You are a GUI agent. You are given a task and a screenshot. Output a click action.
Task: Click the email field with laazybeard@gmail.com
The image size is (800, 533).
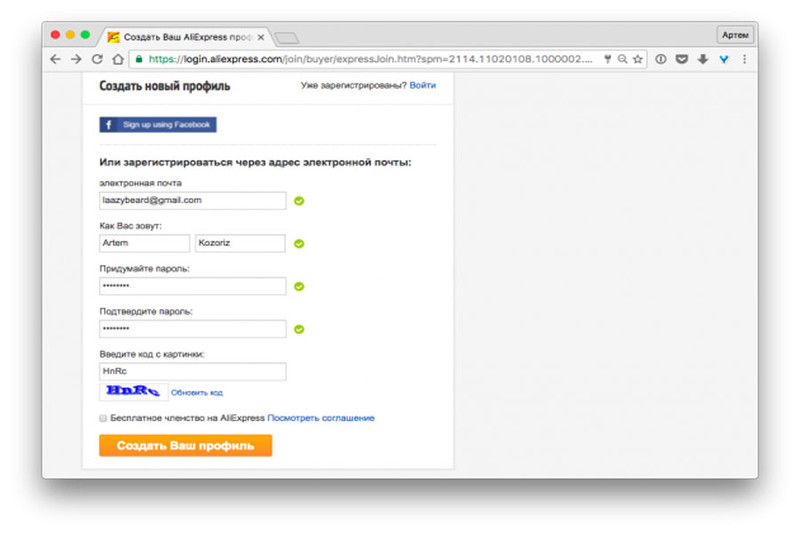tap(193, 200)
